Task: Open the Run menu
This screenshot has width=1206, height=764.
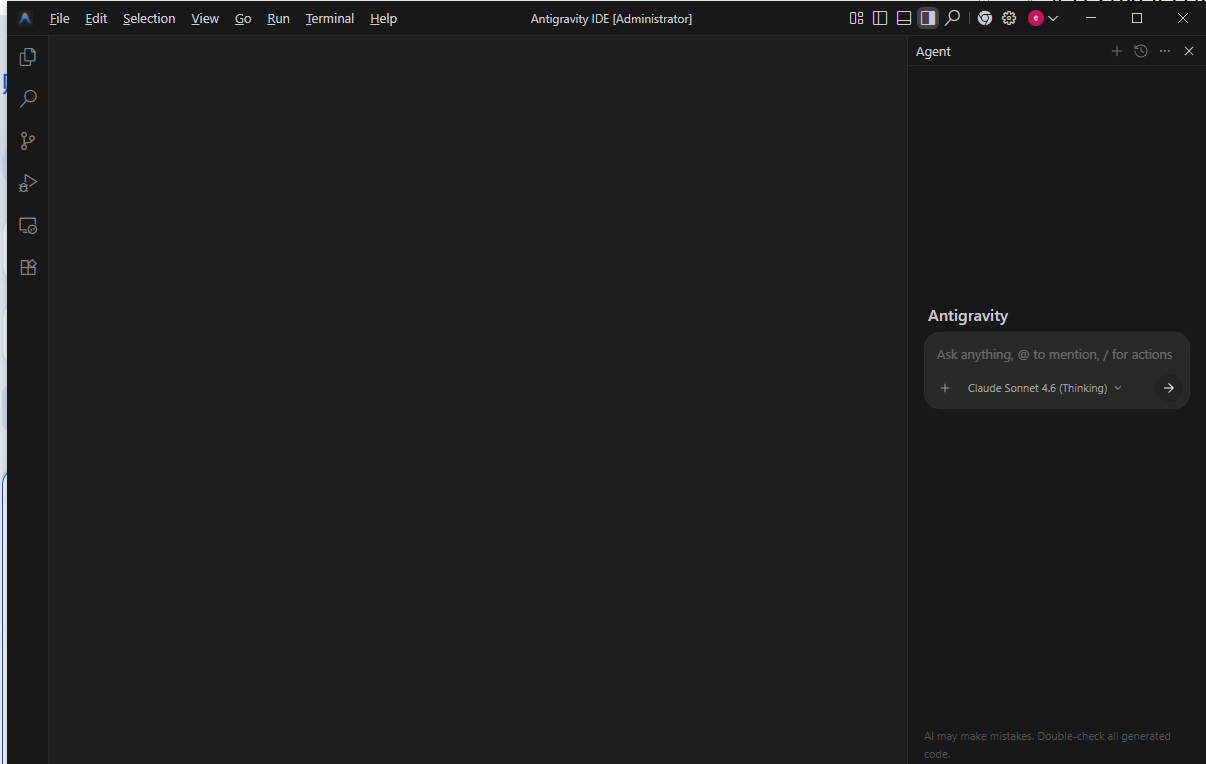Action: 279,18
